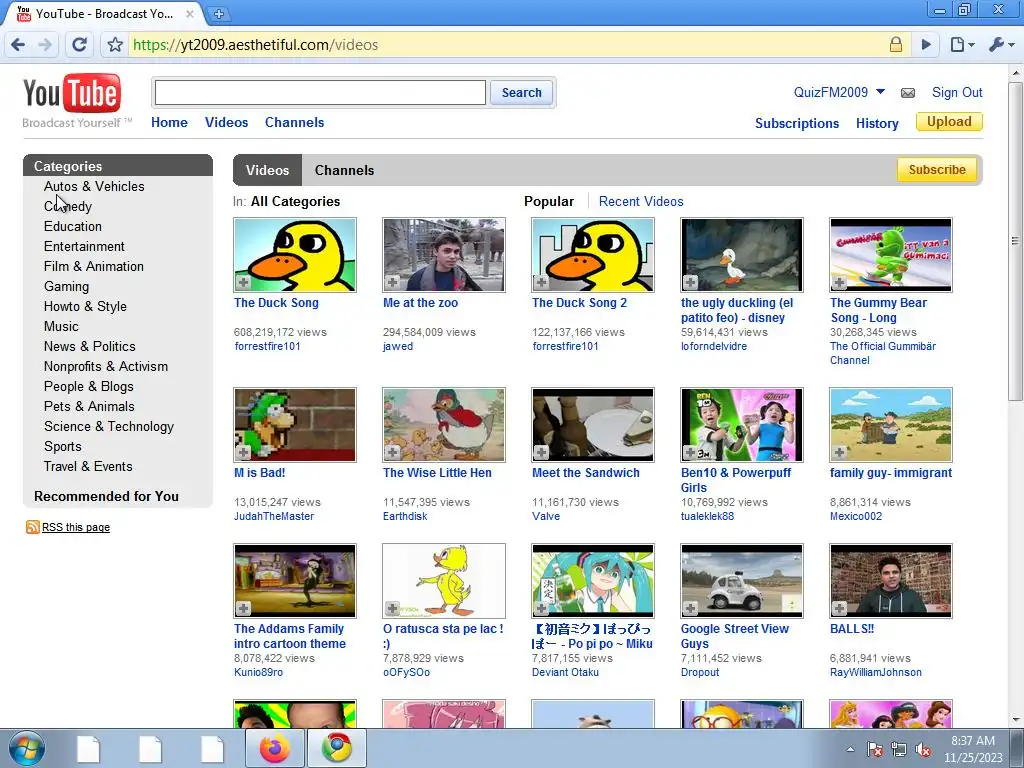The image size is (1024, 768).
Task: Add Meet the Sandwich via plus icon
Action: [x=541, y=452]
